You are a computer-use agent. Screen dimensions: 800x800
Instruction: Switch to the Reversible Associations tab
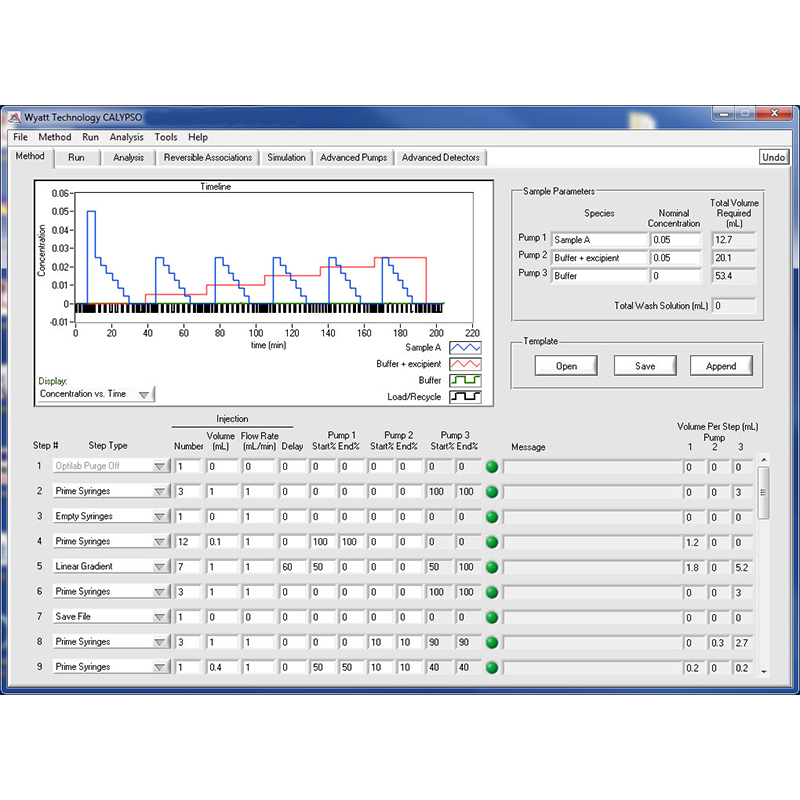[x=208, y=158]
